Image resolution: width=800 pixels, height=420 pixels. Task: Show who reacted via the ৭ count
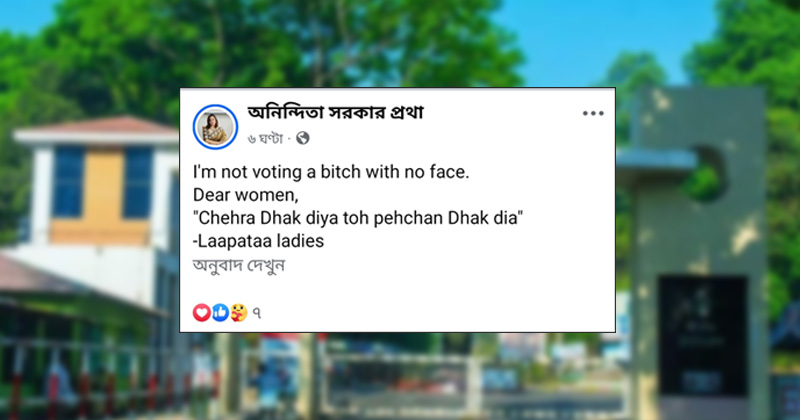257,313
